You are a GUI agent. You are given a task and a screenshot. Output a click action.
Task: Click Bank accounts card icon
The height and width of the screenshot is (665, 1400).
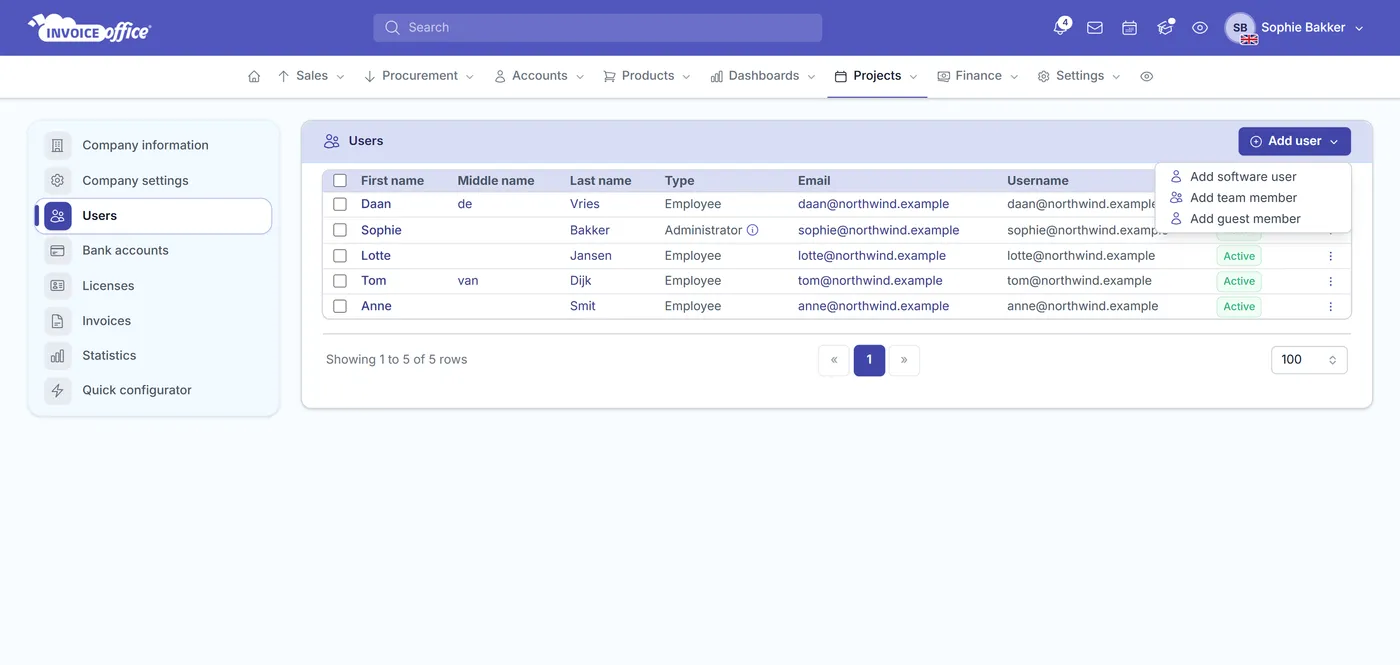[x=58, y=251]
